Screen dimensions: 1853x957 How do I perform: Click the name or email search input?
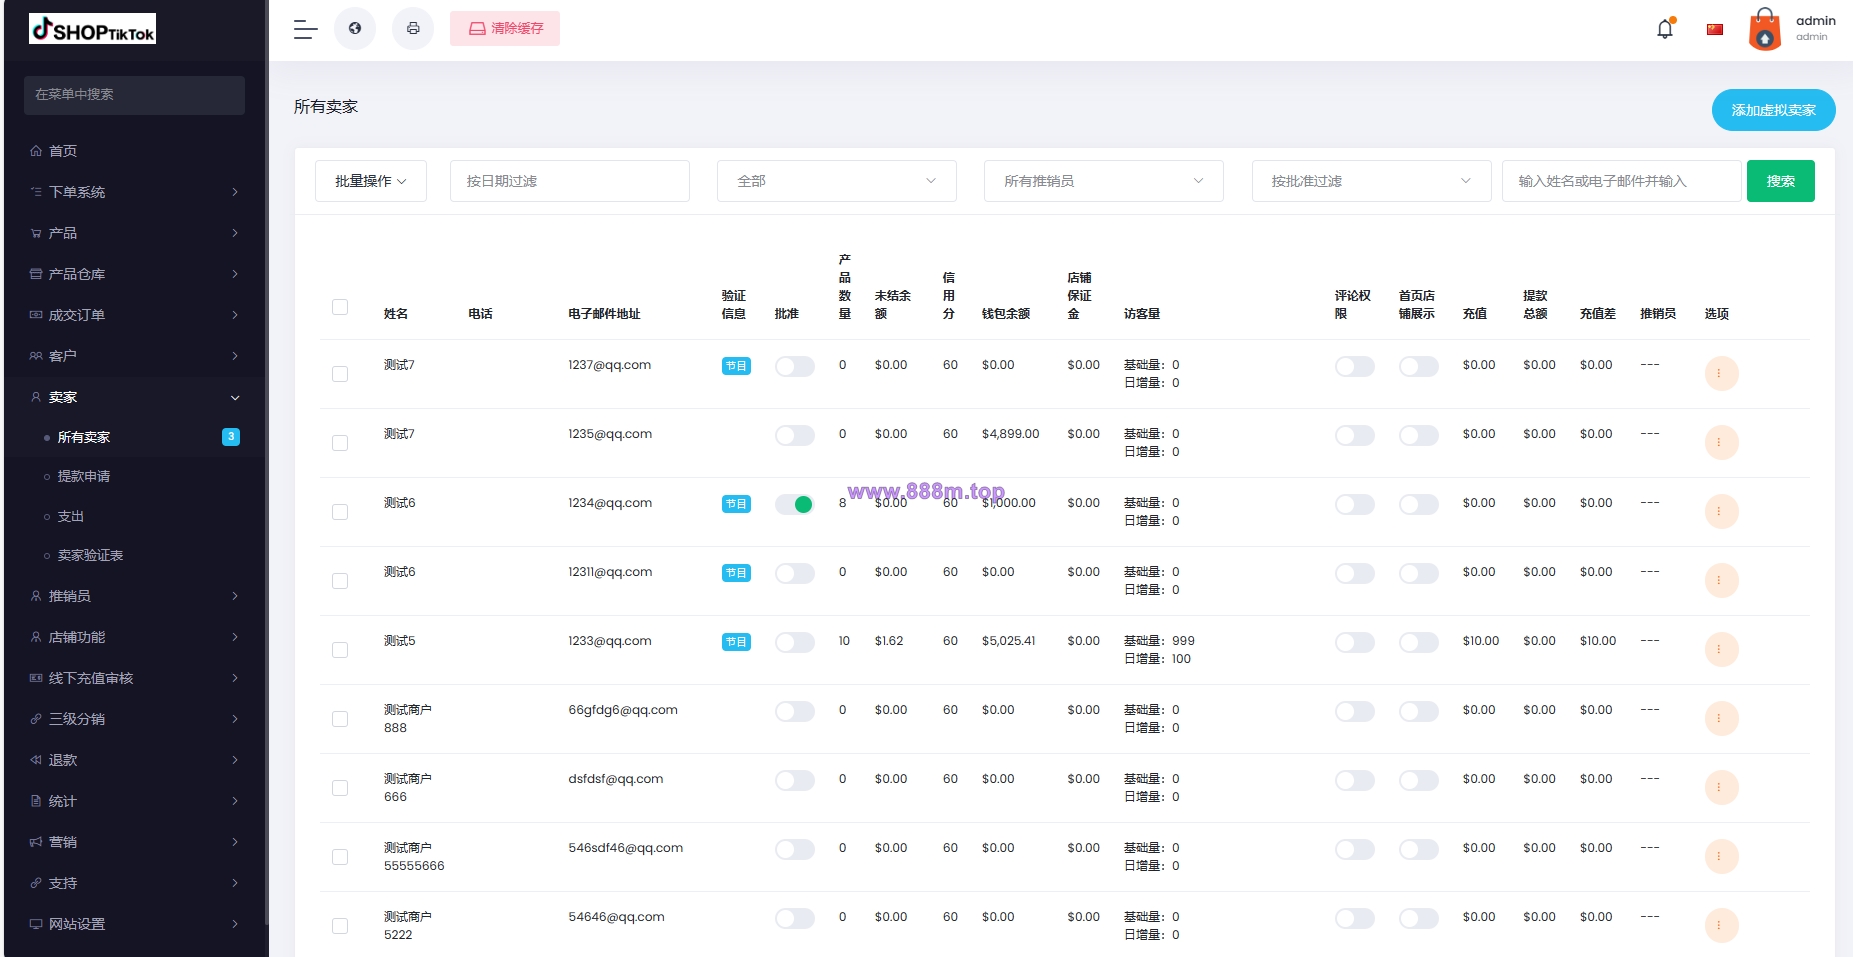[x=1621, y=181]
